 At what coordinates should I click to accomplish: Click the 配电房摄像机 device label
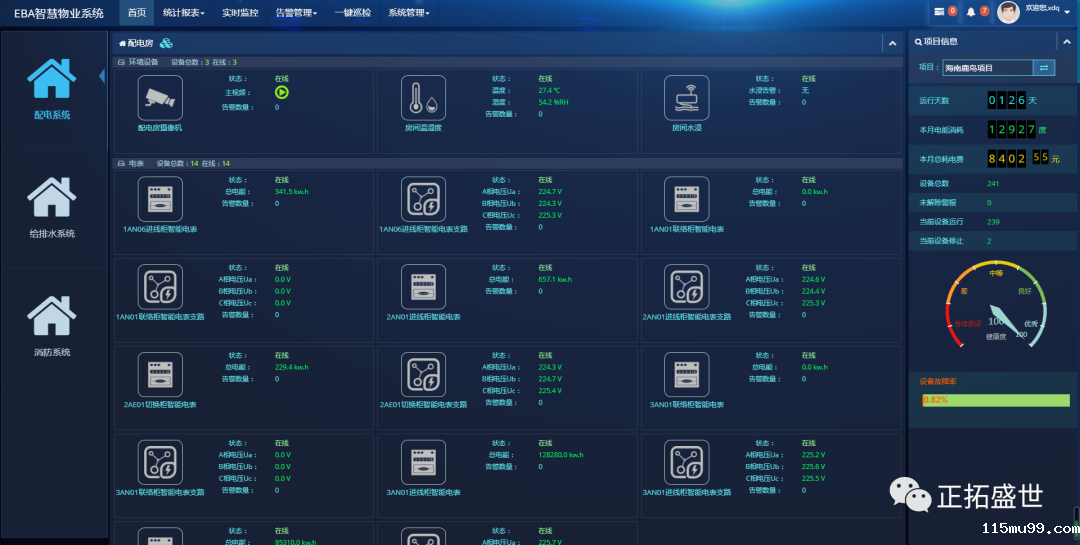point(160,127)
